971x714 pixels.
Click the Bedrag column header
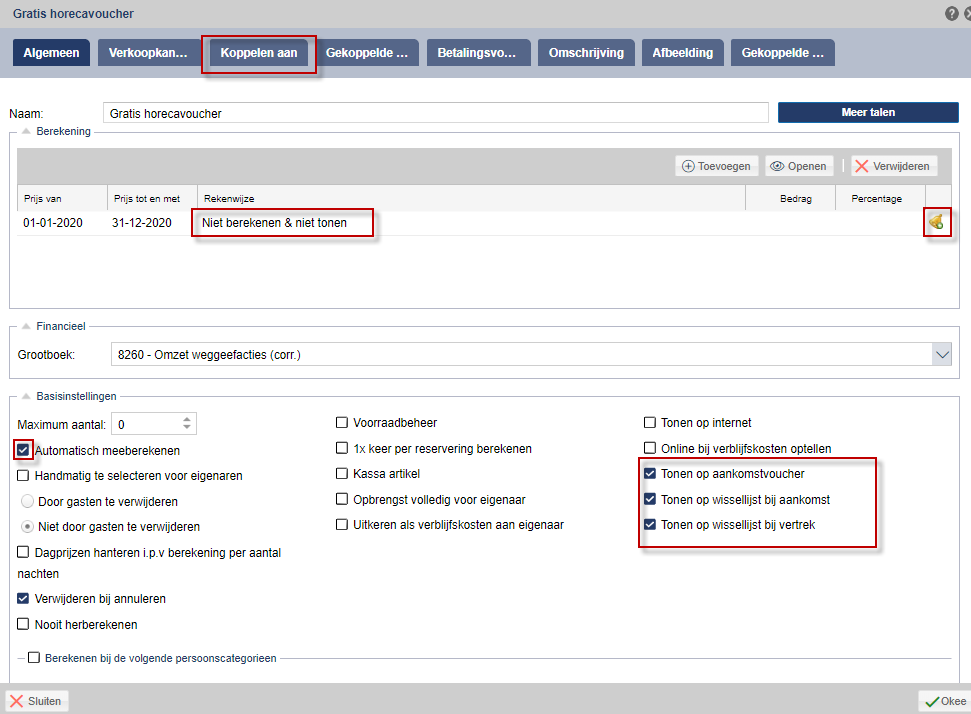coord(790,198)
